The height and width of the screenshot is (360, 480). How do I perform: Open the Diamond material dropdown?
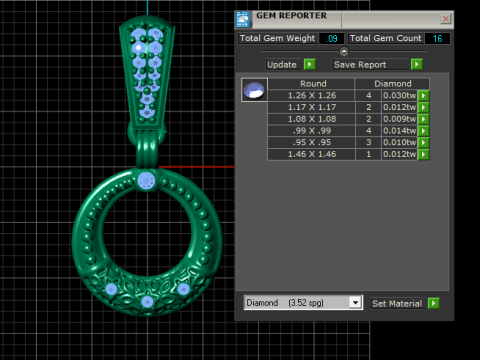click(x=355, y=303)
